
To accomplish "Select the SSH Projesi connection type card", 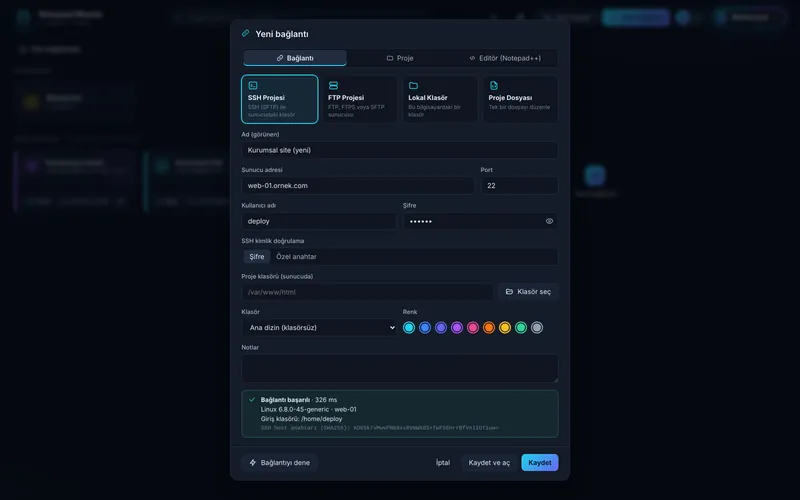I will (x=280, y=99).
